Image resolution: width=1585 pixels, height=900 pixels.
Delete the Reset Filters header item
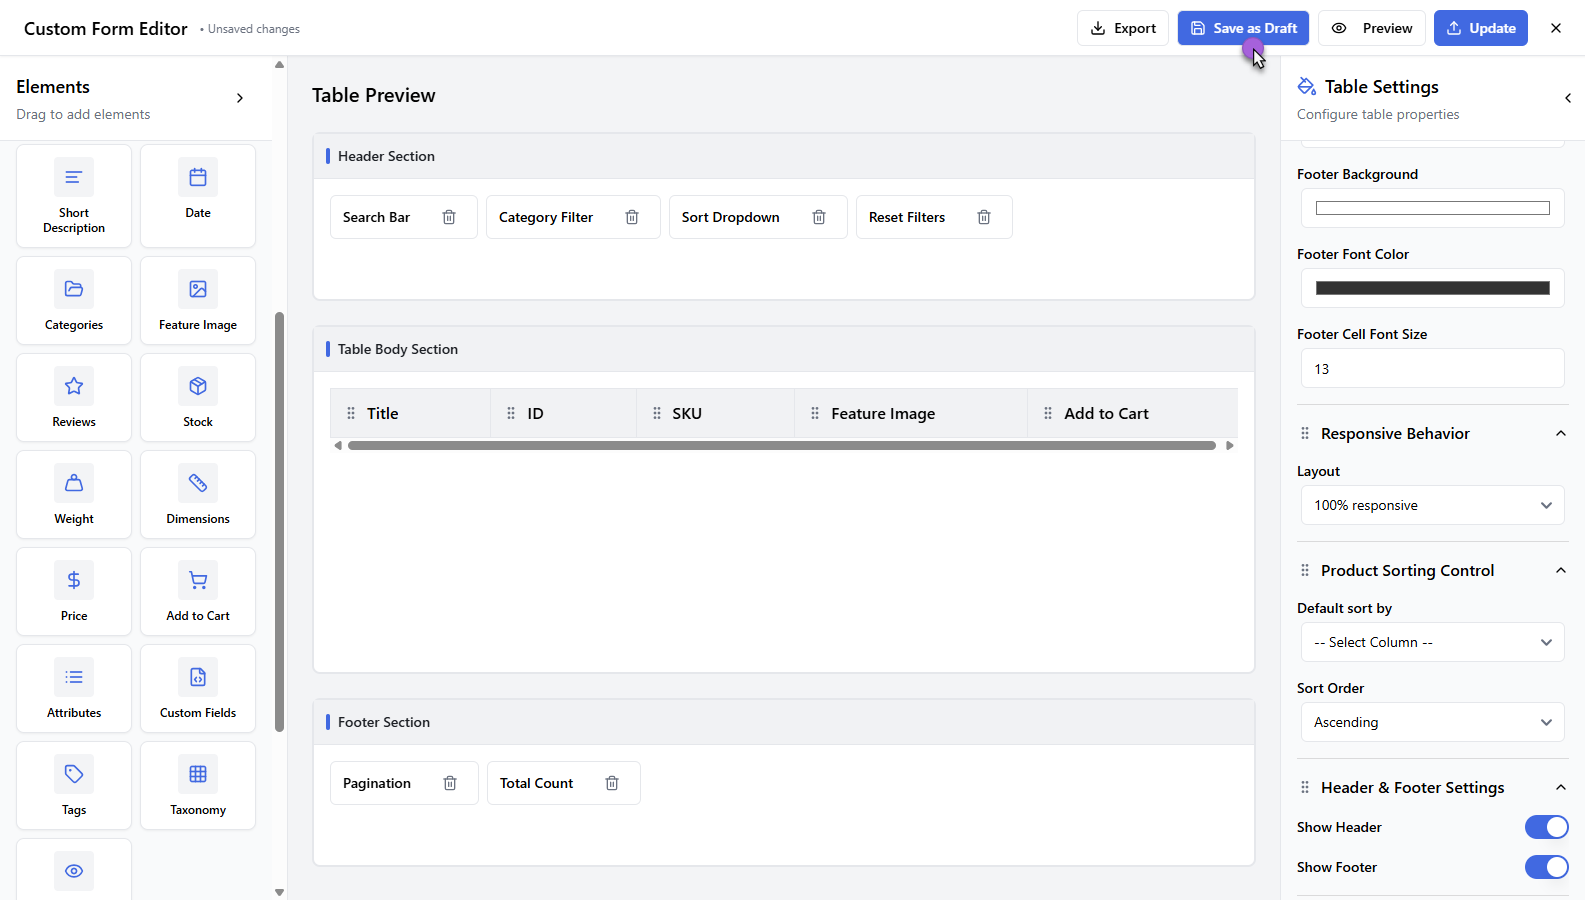click(x=984, y=217)
